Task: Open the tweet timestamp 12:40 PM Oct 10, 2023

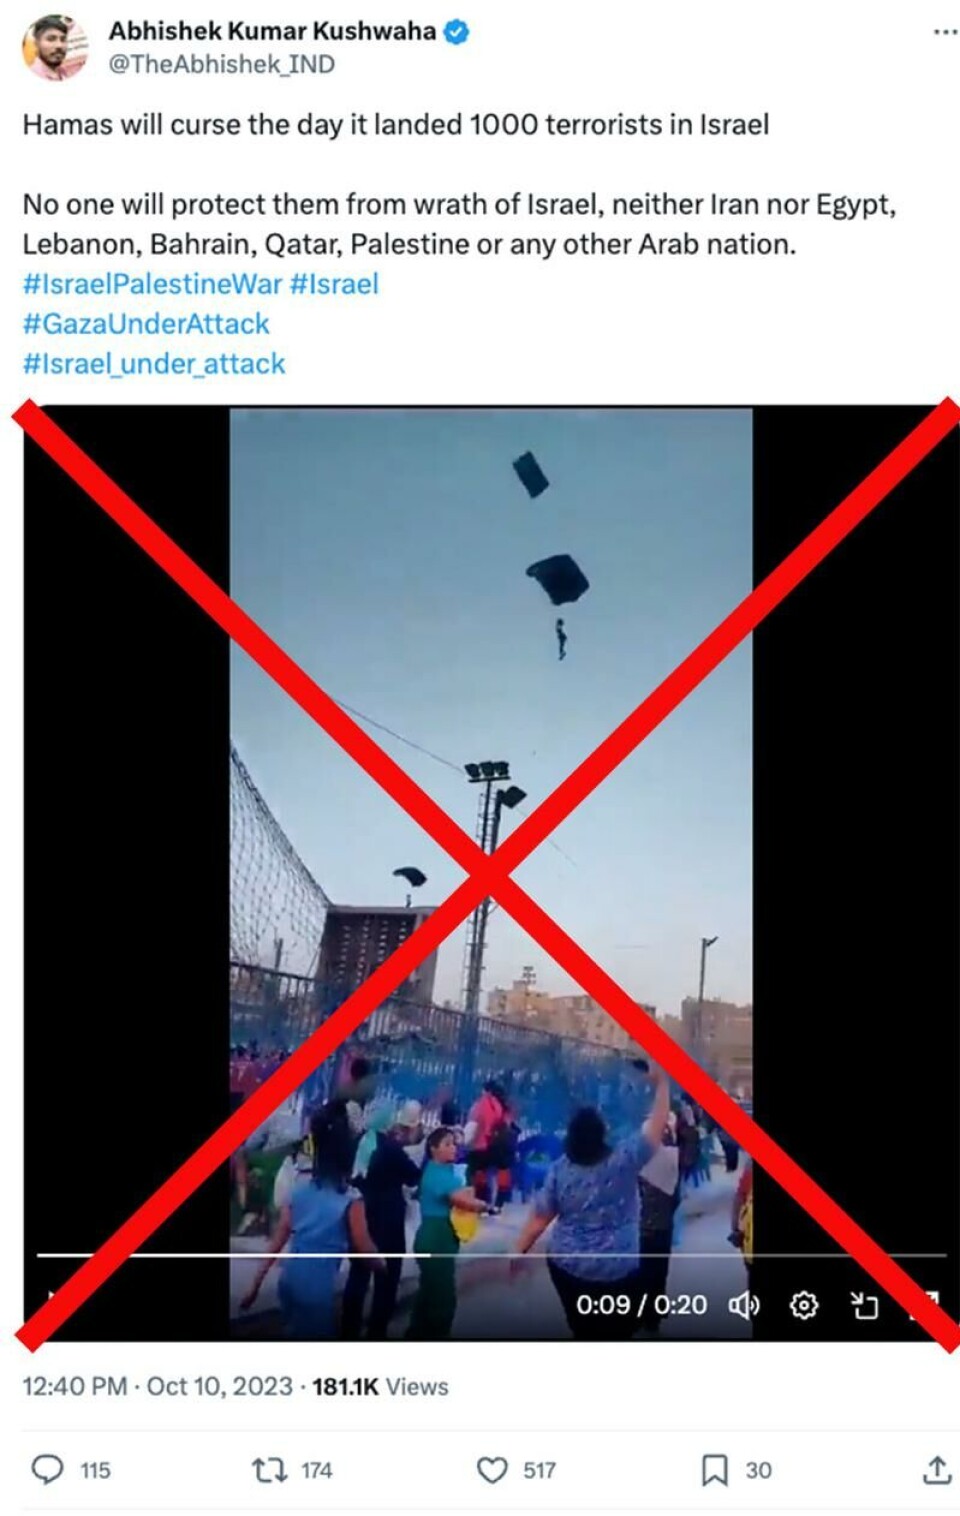Action: 157,1387
